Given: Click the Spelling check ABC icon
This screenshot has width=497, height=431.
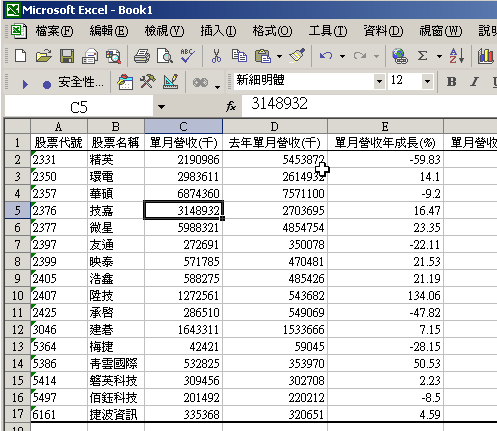Looking at the screenshot, I should pyautogui.click(x=187, y=56).
